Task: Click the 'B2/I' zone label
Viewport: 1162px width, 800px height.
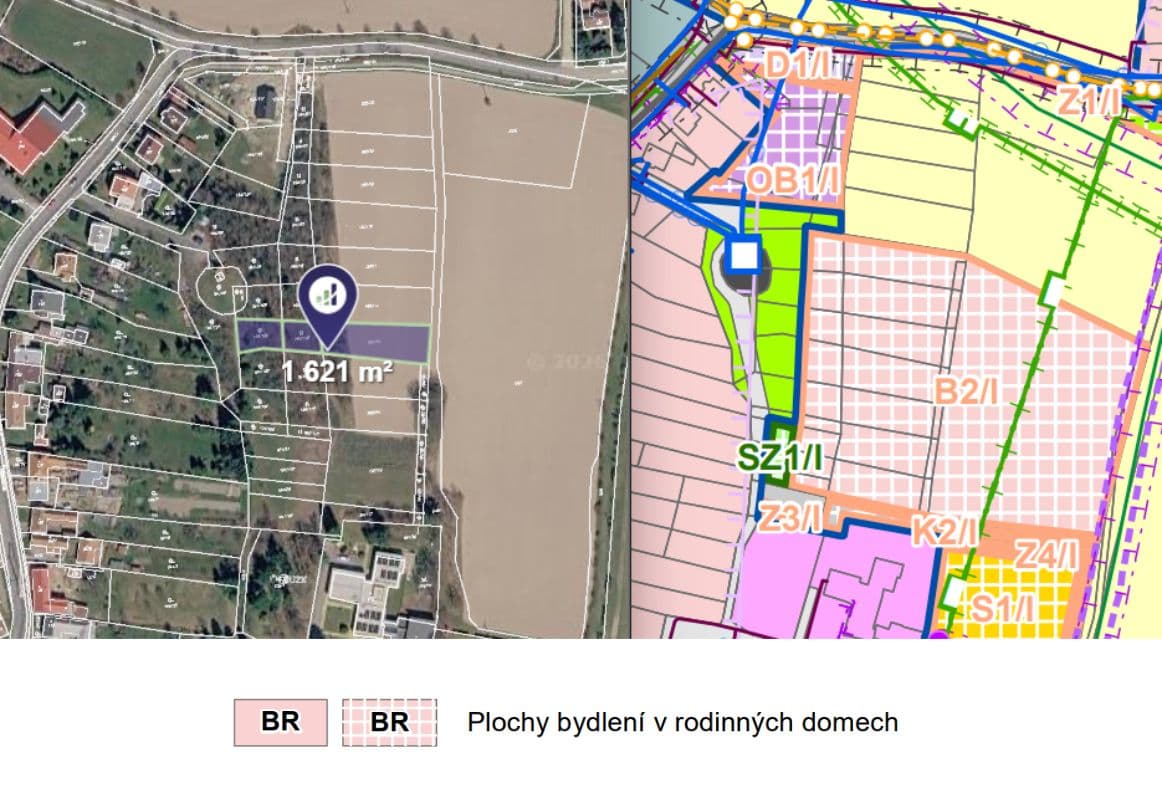Action: point(966,392)
